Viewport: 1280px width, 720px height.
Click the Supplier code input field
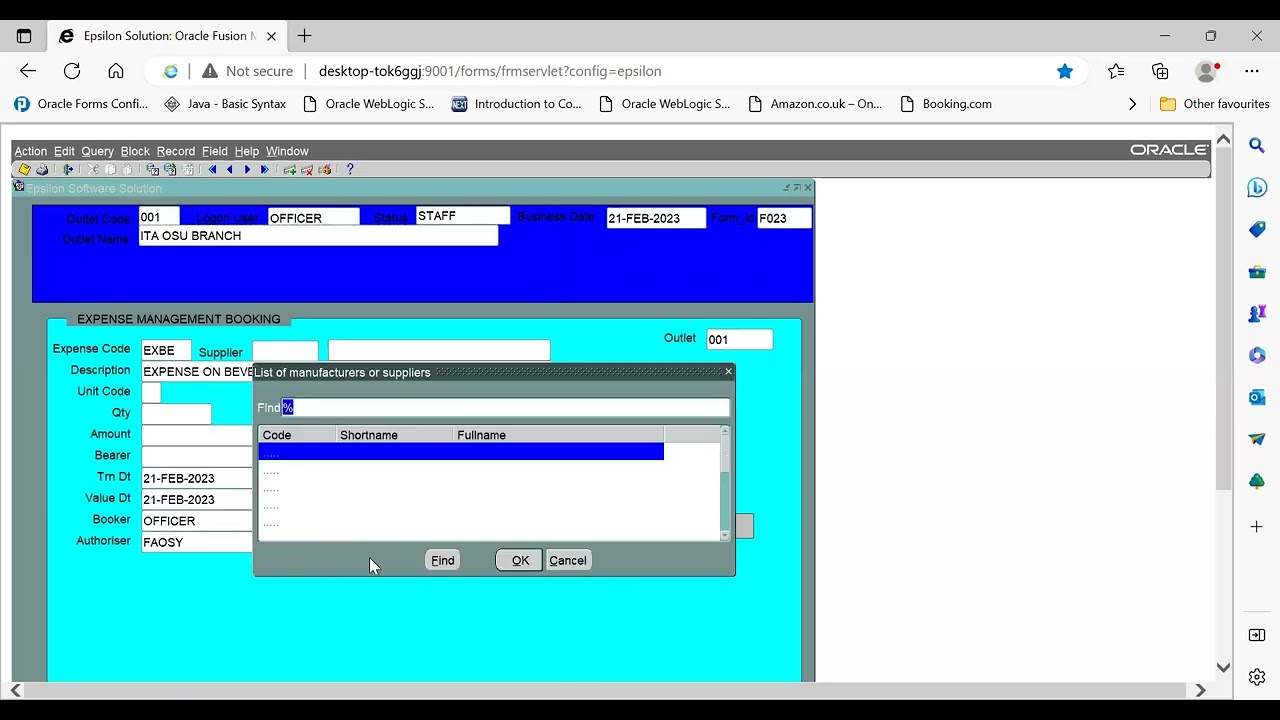tap(285, 350)
